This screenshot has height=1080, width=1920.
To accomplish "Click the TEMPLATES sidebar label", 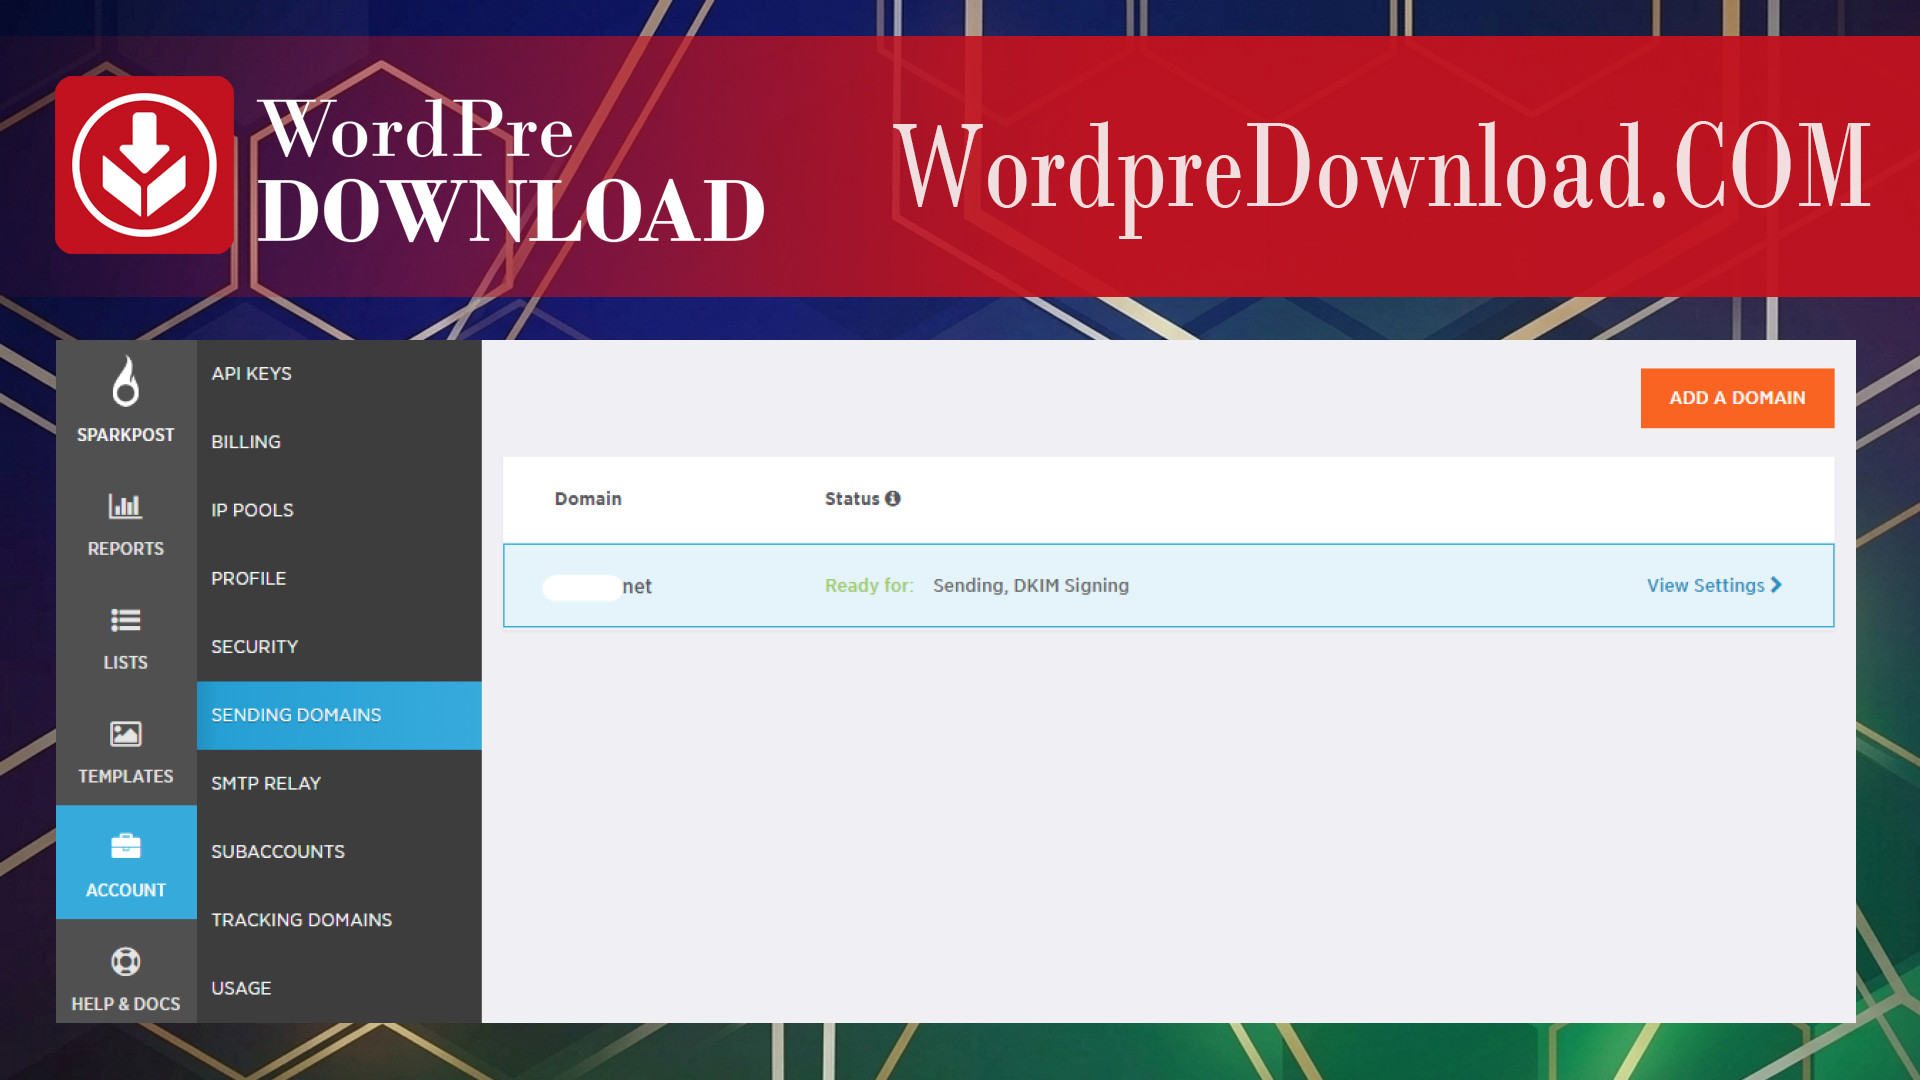I will tap(126, 776).
